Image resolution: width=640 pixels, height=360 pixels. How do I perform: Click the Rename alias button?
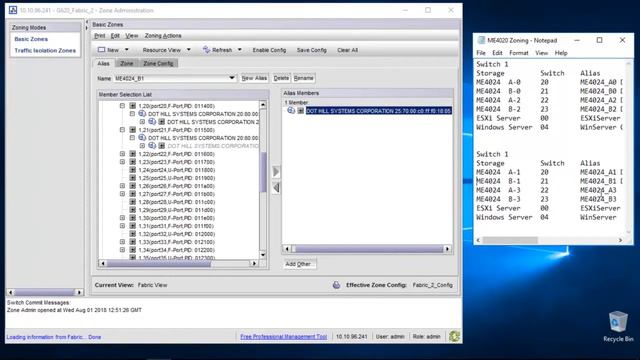click(x=304, y=78)
